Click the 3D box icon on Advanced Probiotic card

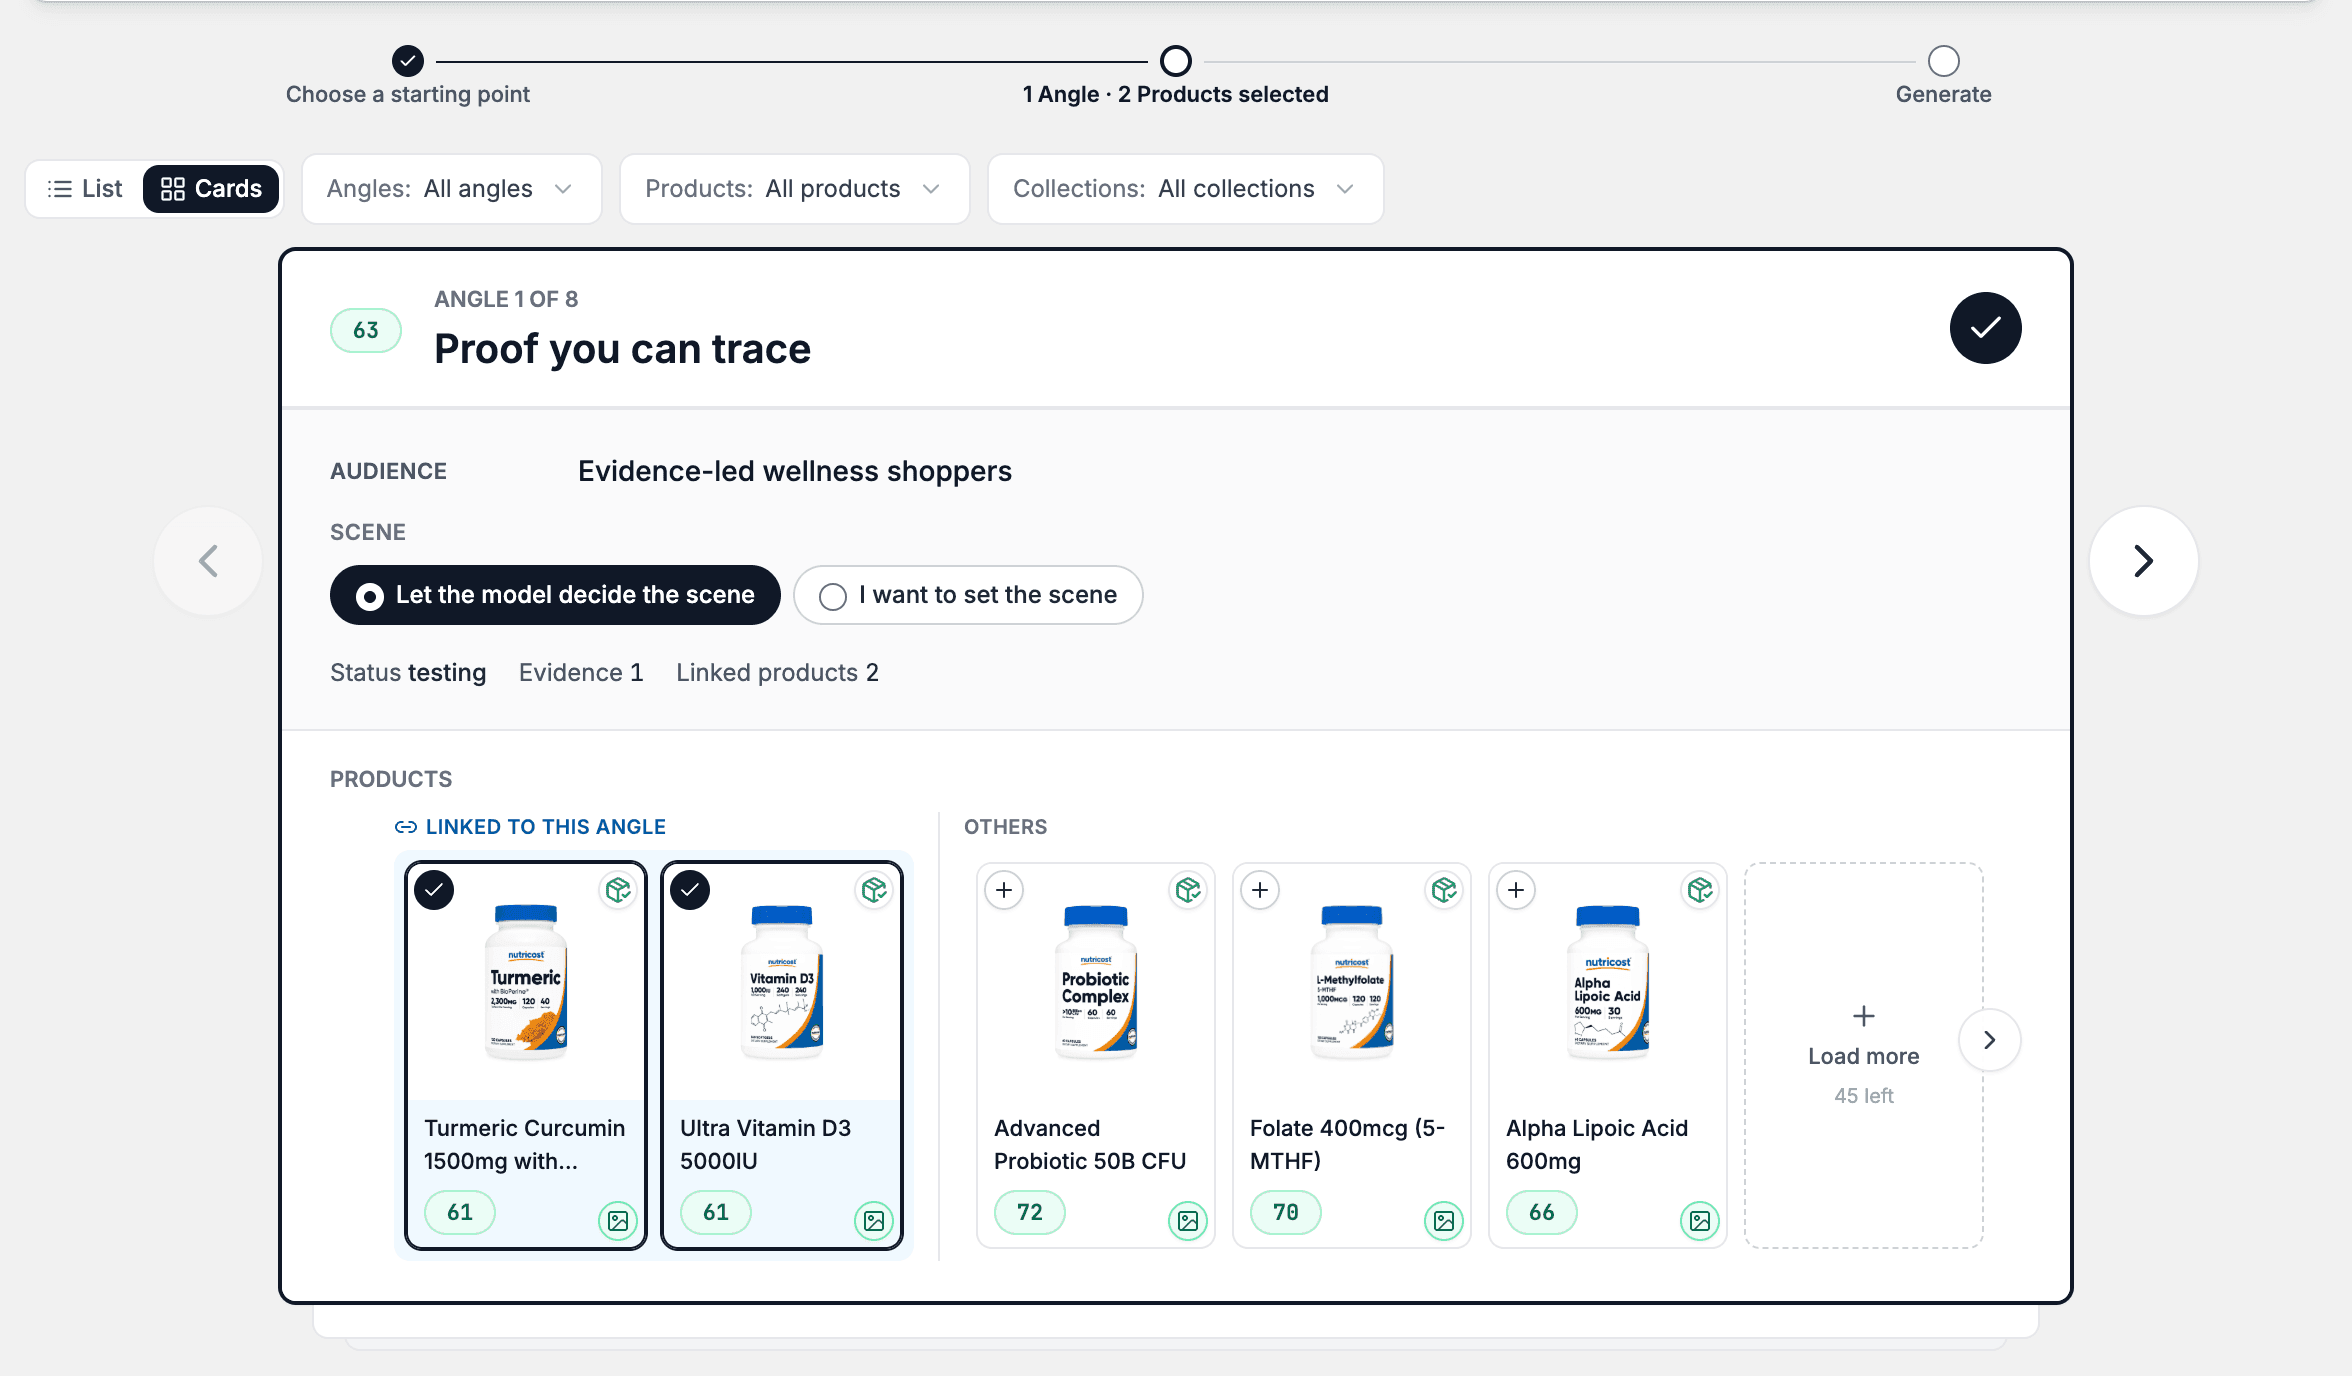point(1188,890)
